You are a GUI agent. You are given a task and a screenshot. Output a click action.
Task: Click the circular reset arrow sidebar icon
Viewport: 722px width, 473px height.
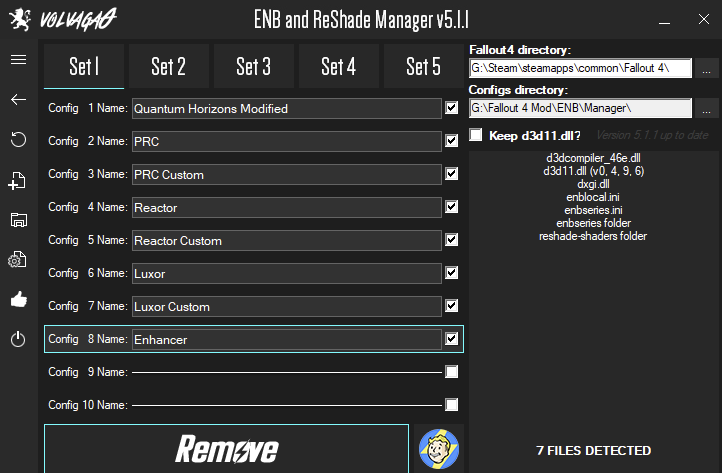tap(18, 139)
